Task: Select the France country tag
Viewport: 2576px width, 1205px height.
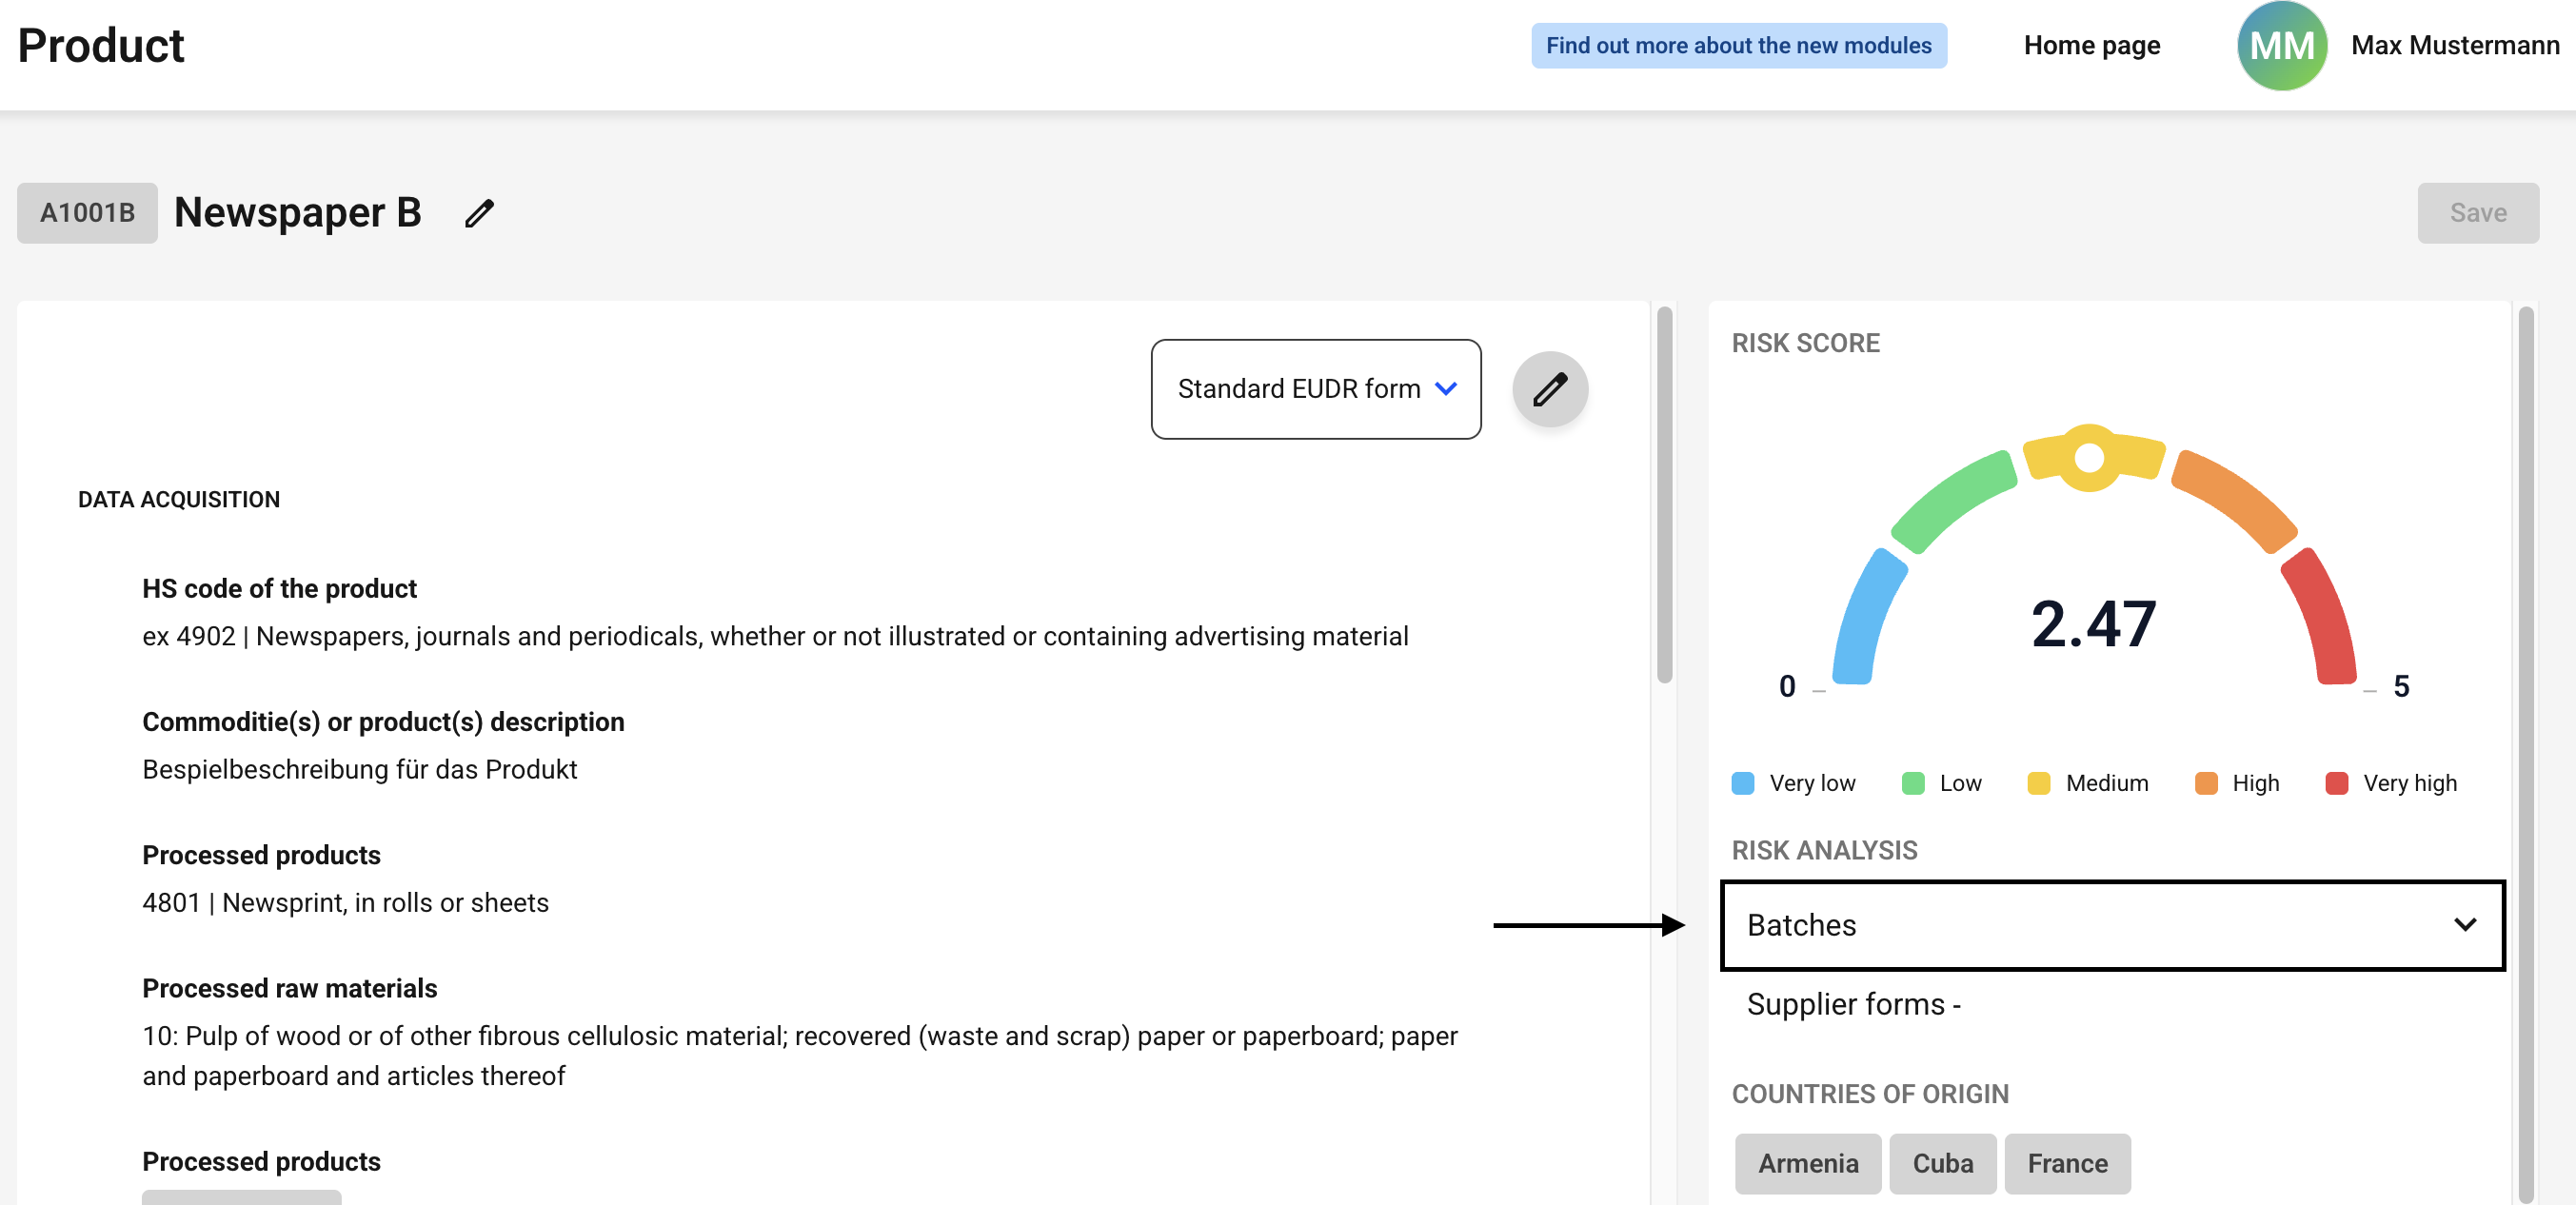Action: [x=2067, y=1163]
